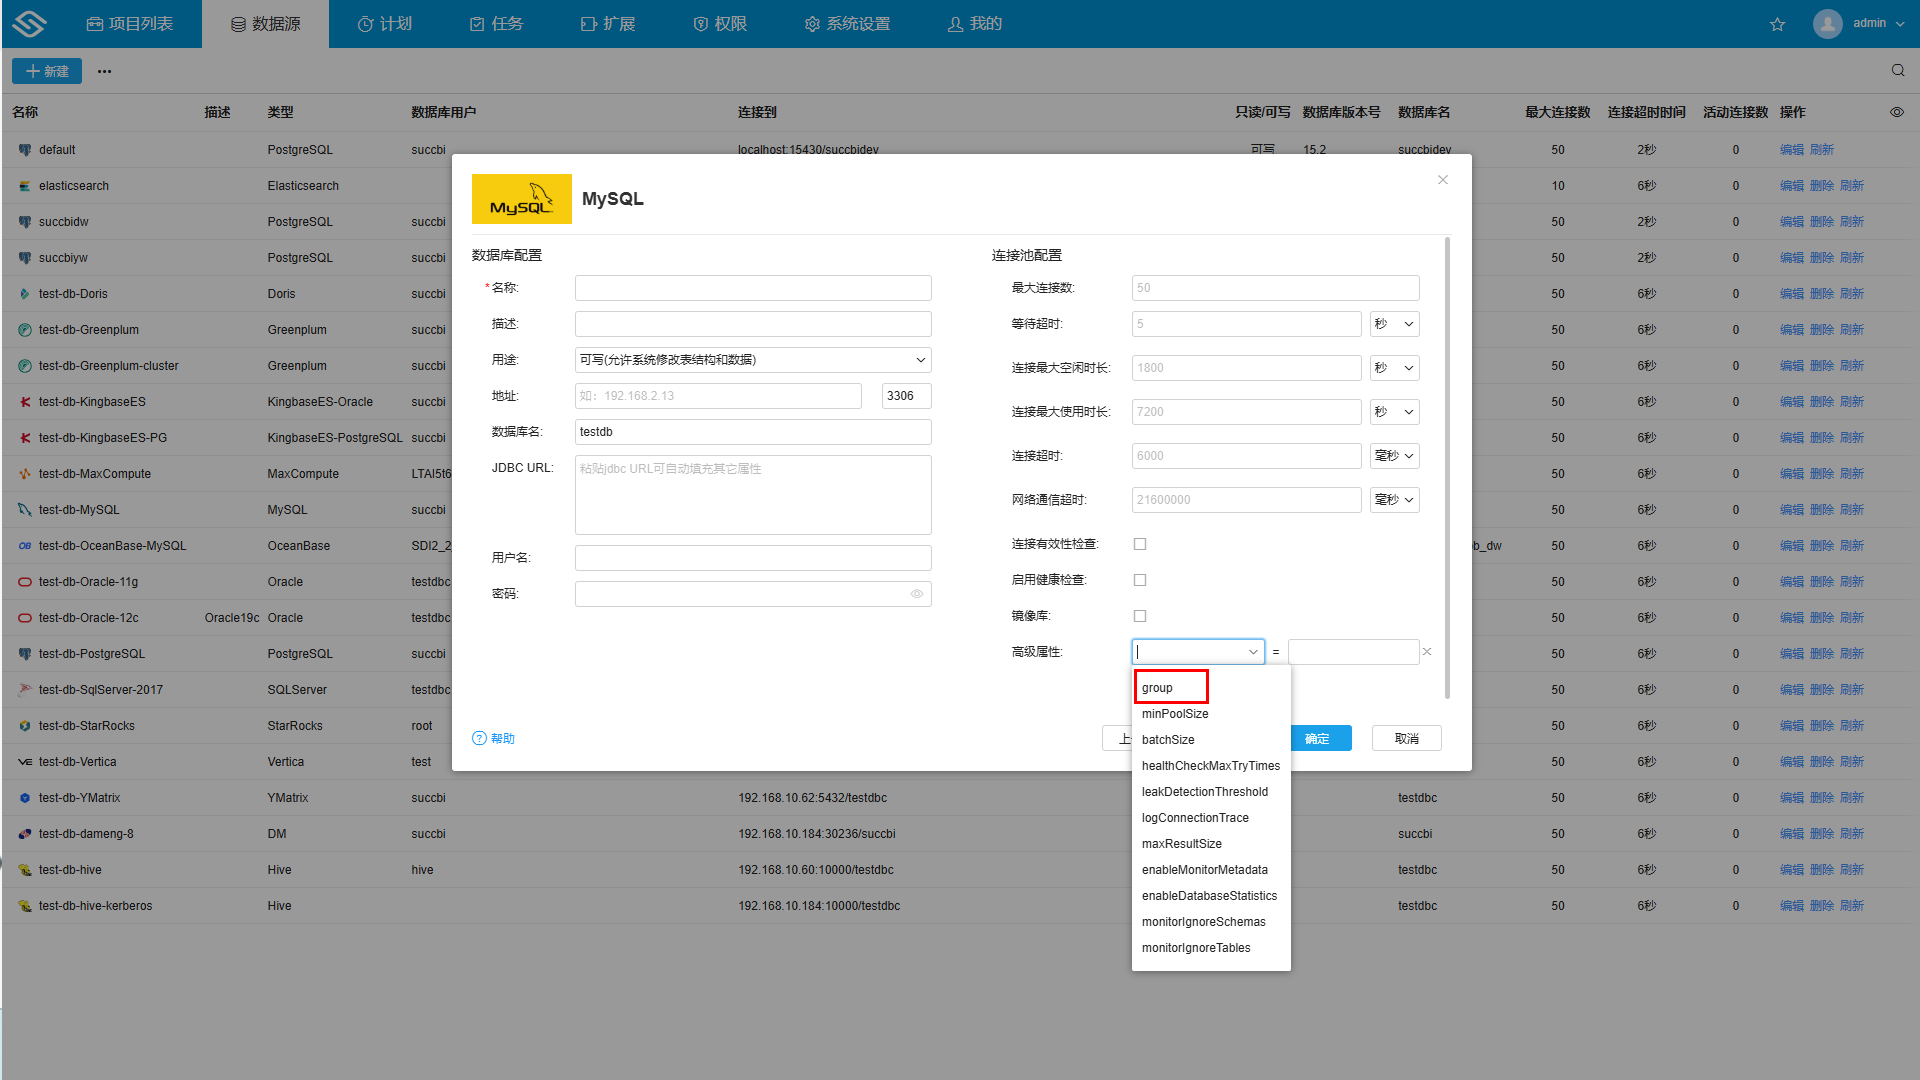This screenshot has height=1080, width=1920.
Task: Remove advanced property row with X icon
Action: [1427, 652]
